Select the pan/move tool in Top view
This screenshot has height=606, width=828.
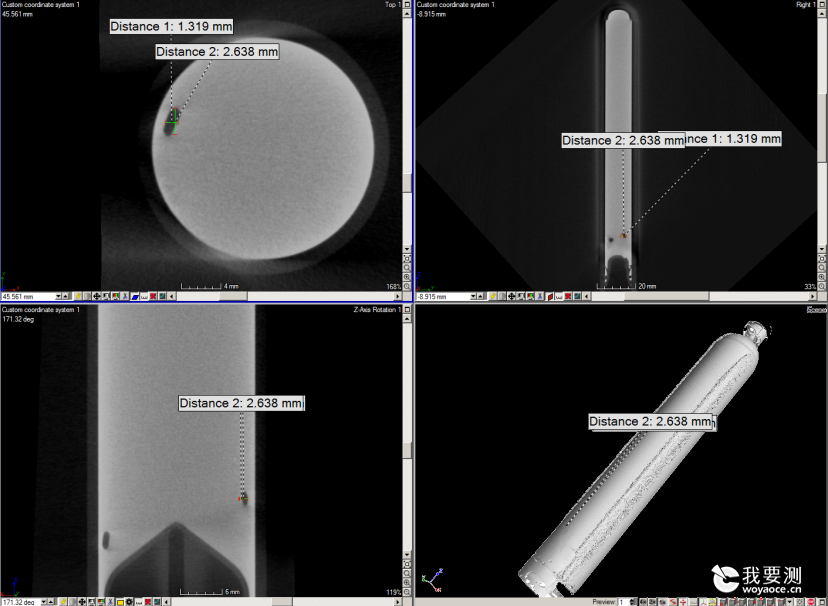pyautogui.click(x=97, y=297)
